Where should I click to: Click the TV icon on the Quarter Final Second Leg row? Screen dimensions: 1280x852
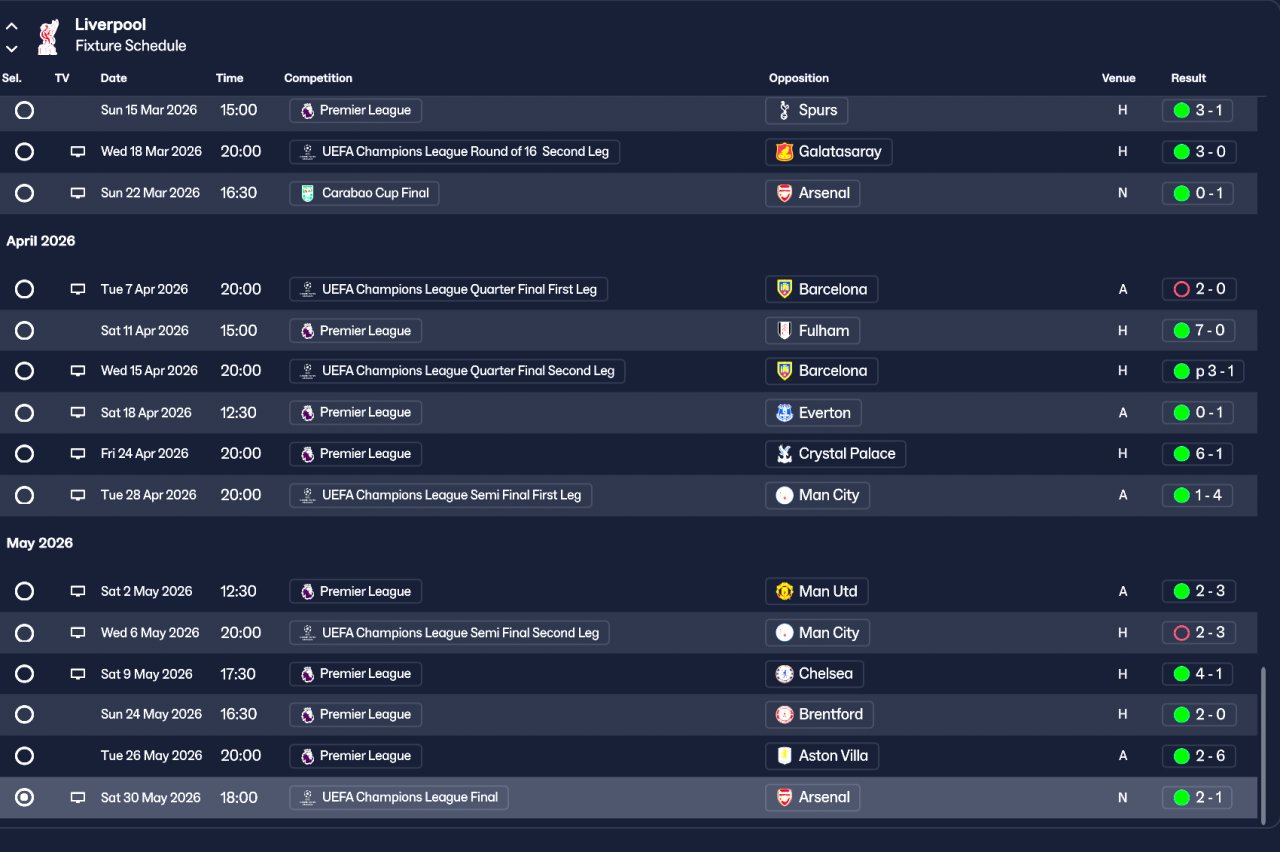pos(78,371)
